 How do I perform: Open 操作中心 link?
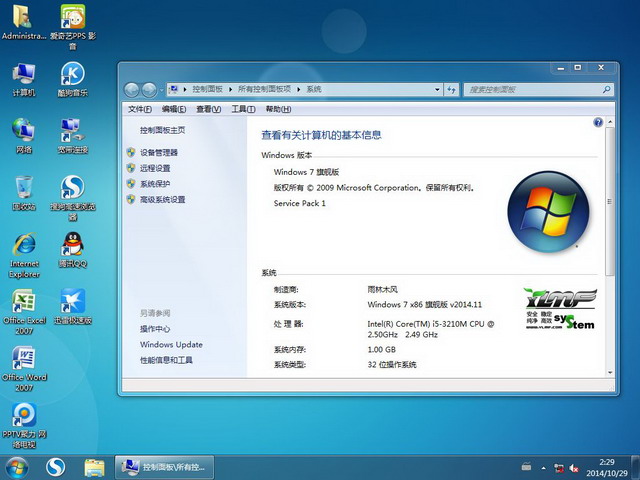(x=155, y=329)
